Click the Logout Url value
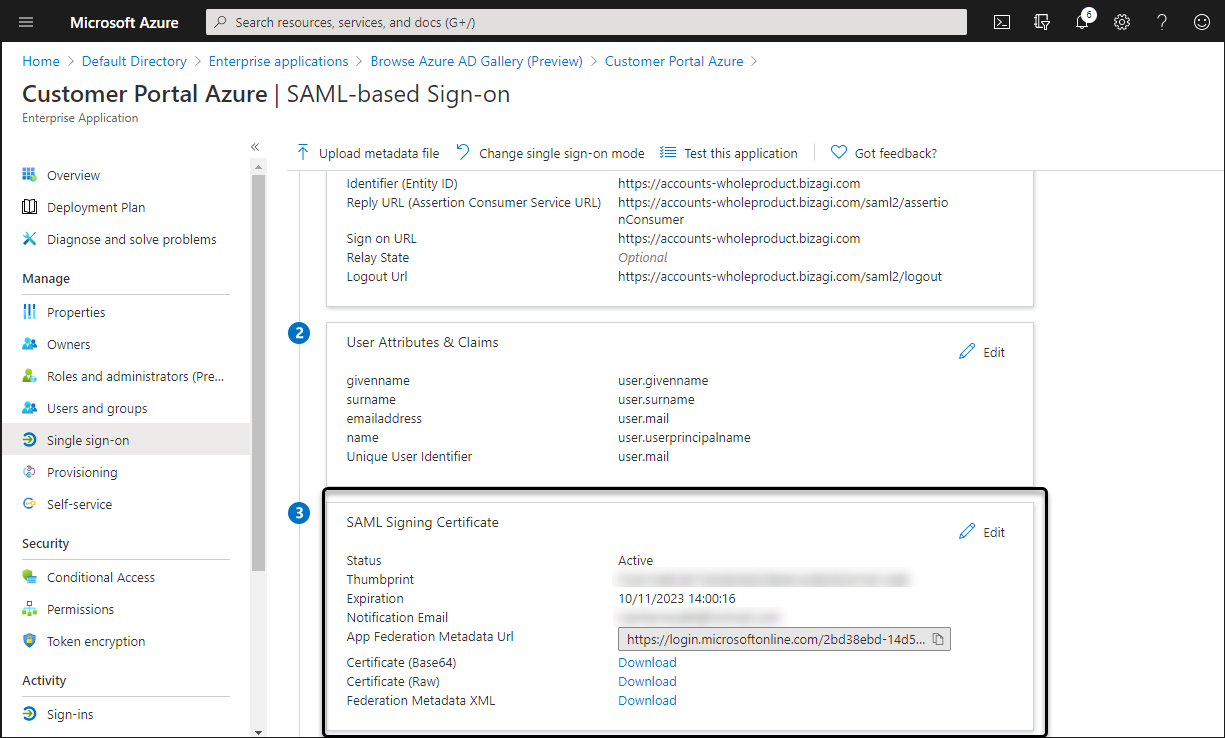 tap(780, 276)
